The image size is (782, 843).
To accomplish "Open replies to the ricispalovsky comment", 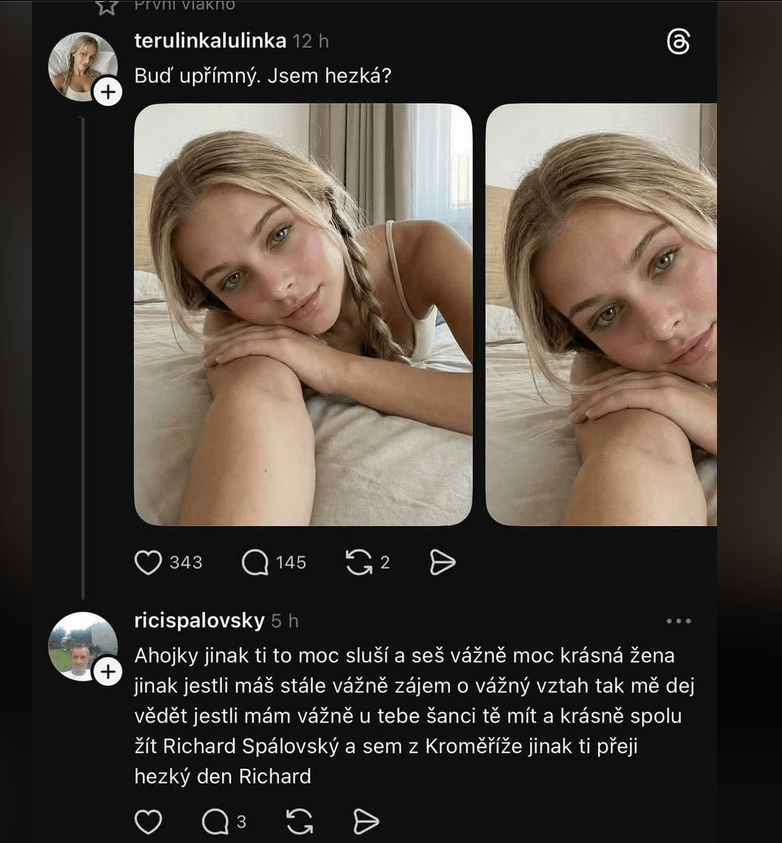I will [215, 822].
